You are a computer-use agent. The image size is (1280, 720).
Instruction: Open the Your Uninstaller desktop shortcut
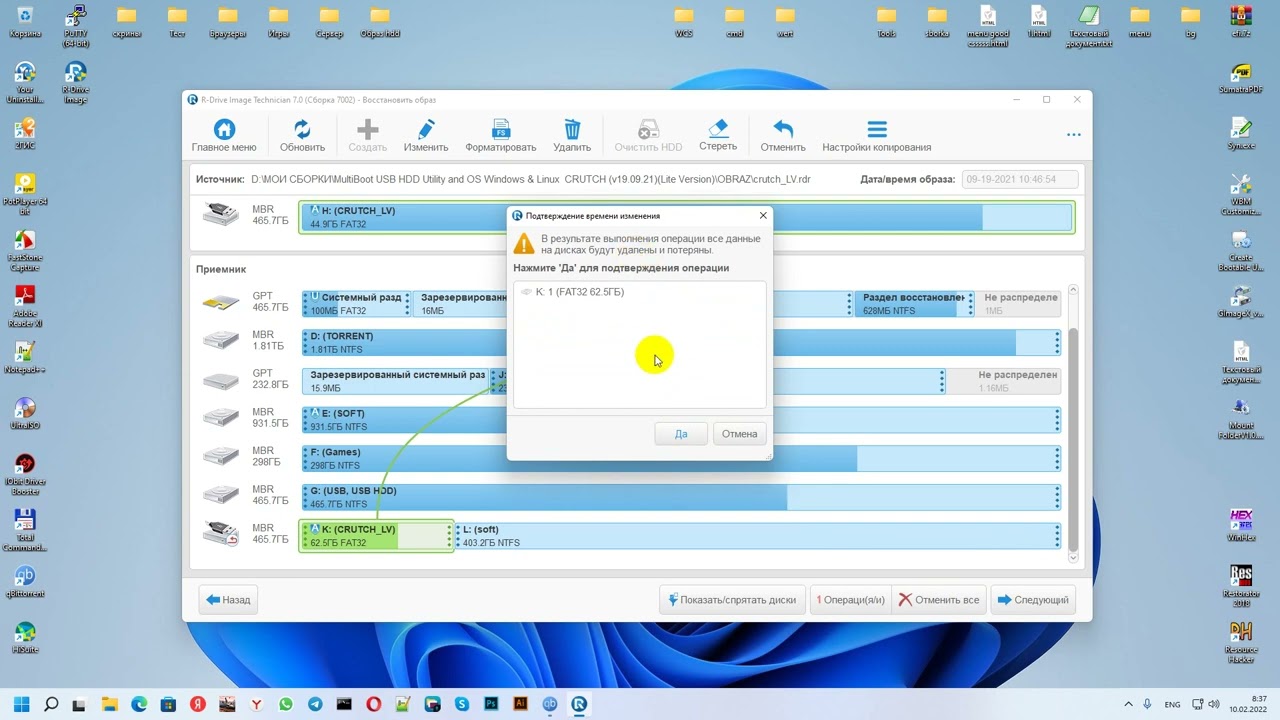[25, 83]
